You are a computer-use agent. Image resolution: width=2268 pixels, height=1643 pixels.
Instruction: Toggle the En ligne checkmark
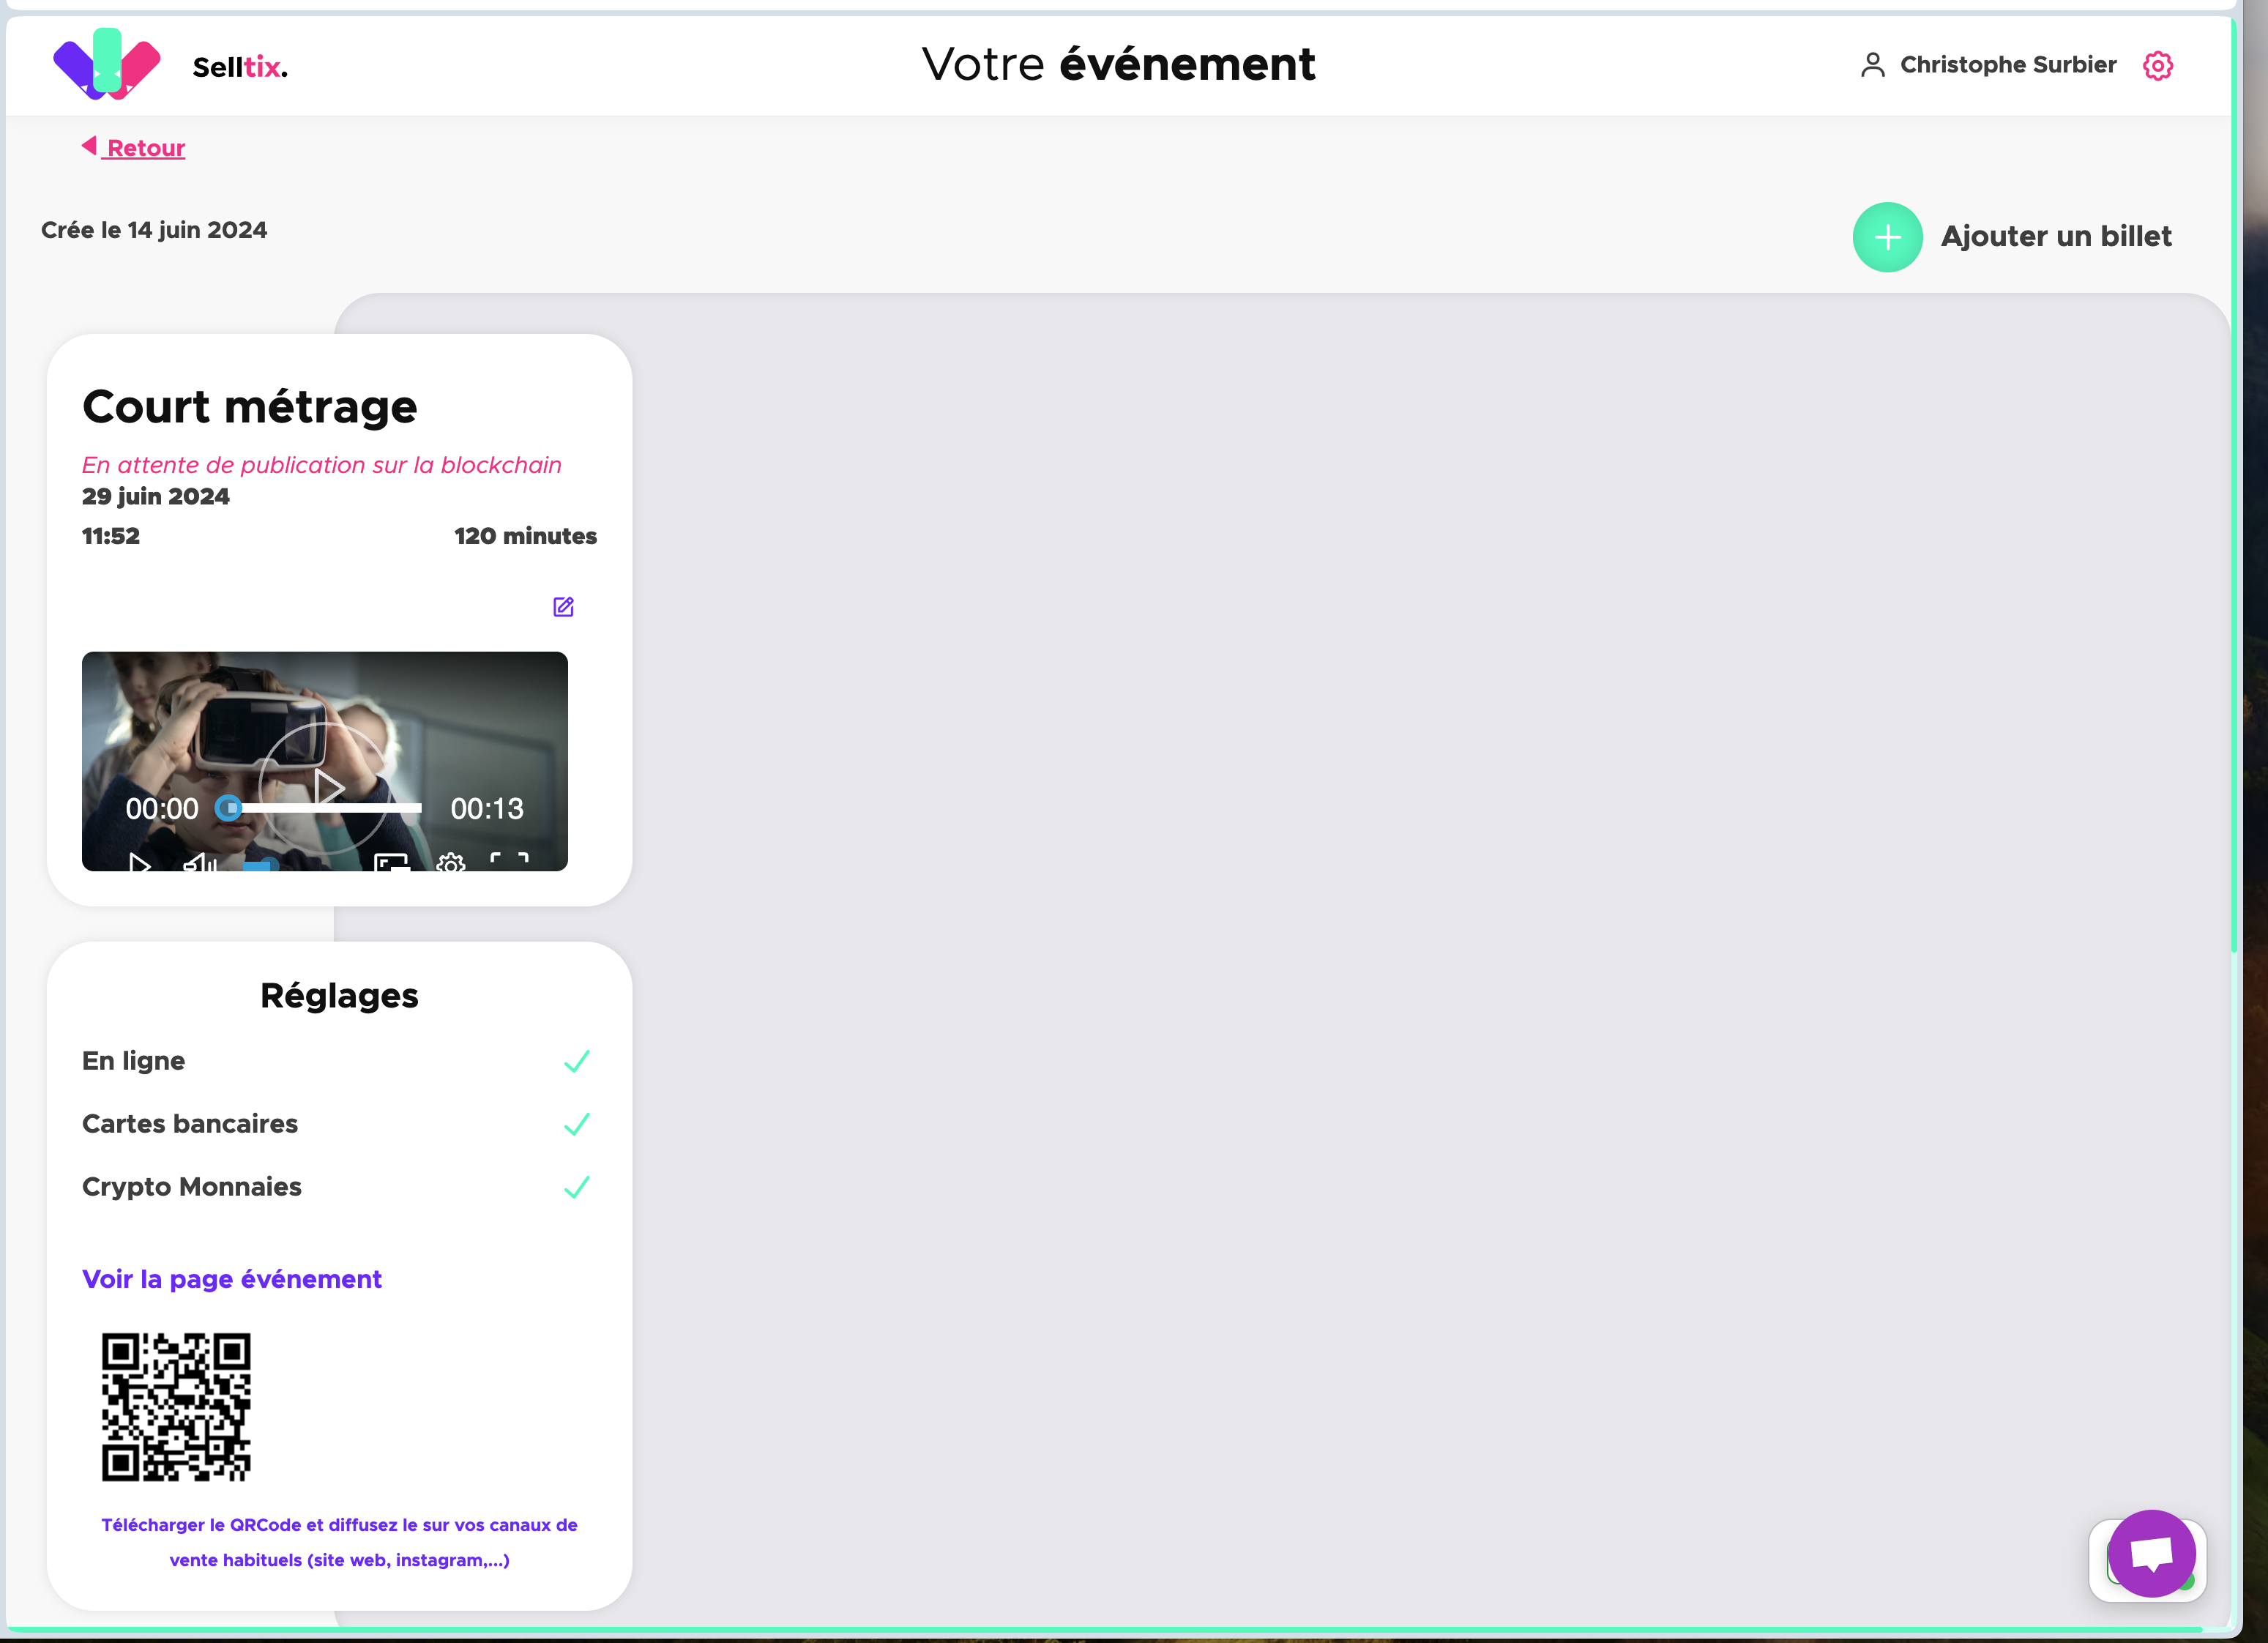coord(576,1061)
